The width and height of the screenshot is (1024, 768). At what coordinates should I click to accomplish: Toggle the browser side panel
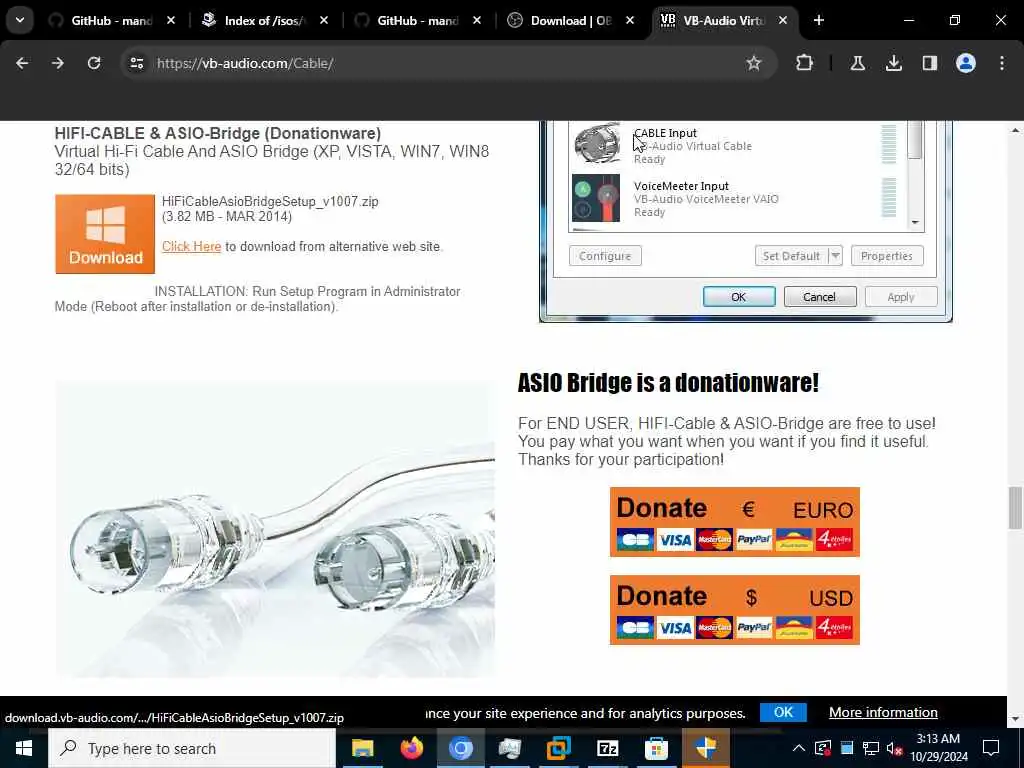tap(929, 63)
